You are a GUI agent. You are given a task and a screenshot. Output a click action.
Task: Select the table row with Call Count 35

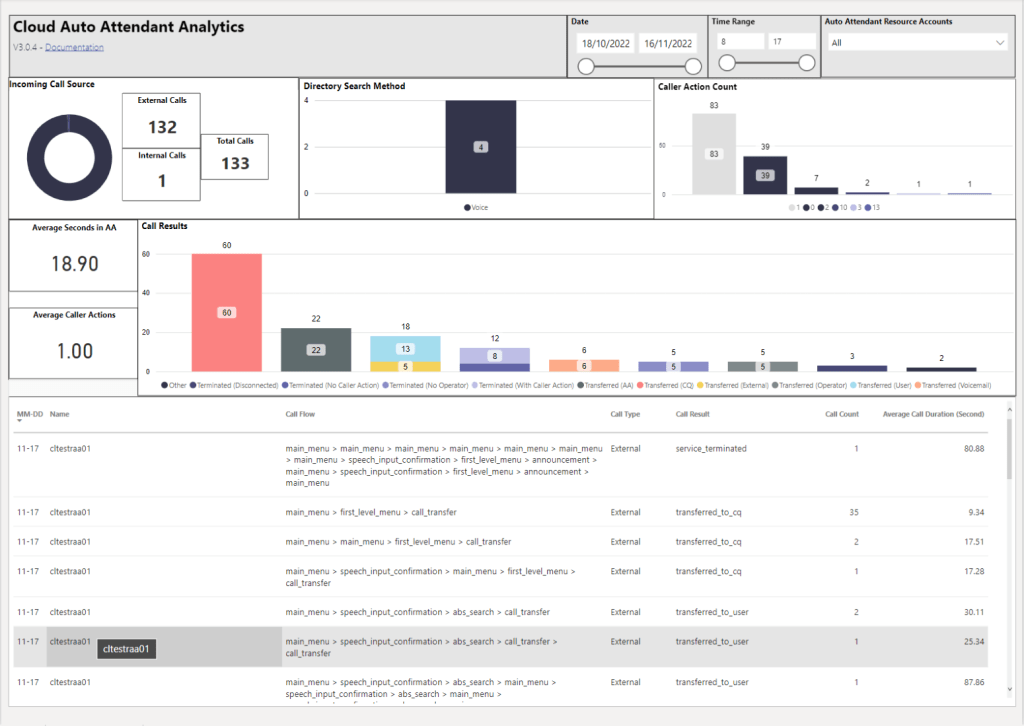500,512
